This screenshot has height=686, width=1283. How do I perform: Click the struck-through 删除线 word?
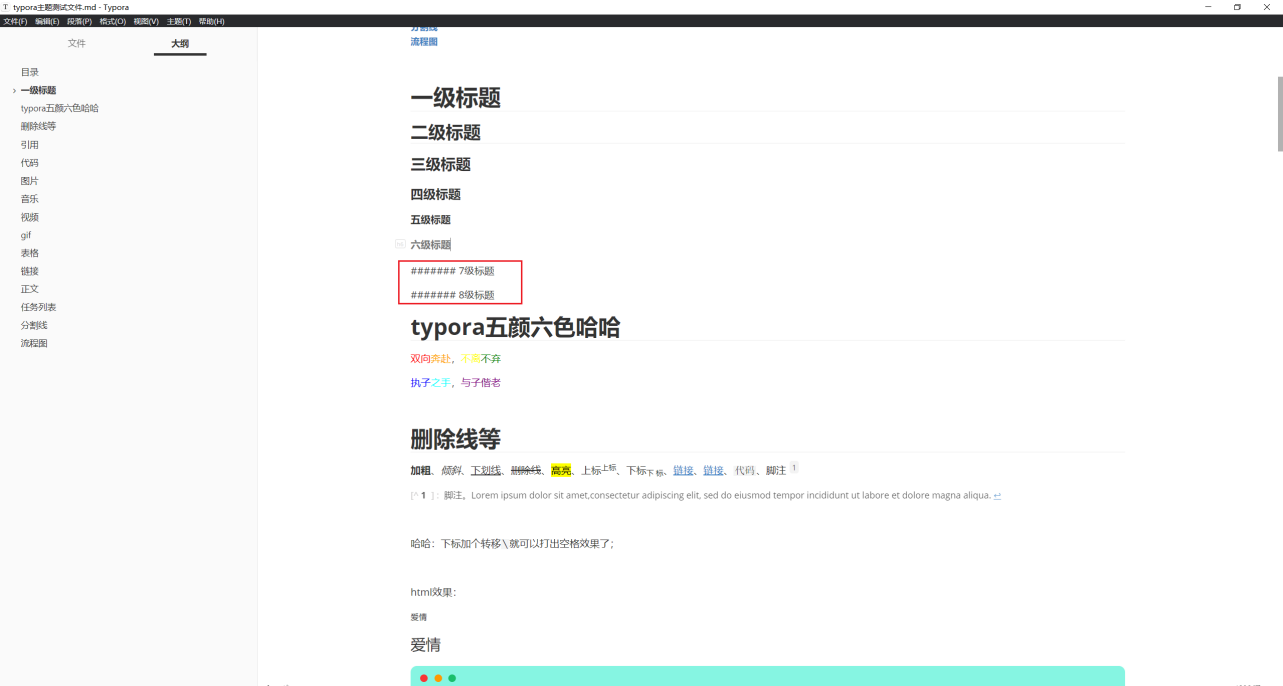coord(526,470)
